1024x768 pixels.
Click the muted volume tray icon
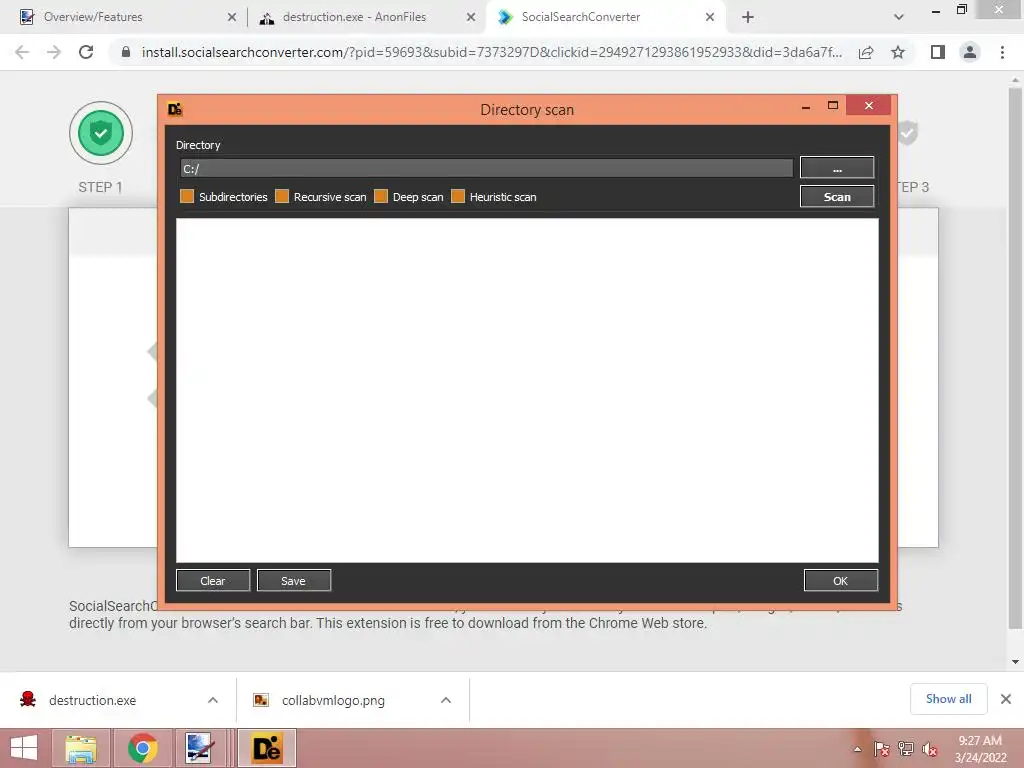[x=930, y=749]
